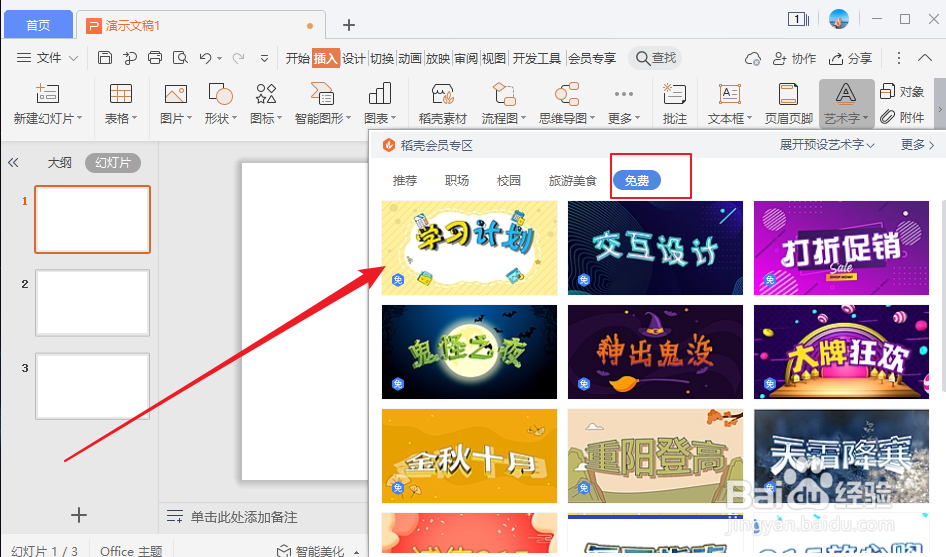Screen dimensions: 946x557
Task: Collapse the slide panel with double chevron
Action: pos(13,162)
